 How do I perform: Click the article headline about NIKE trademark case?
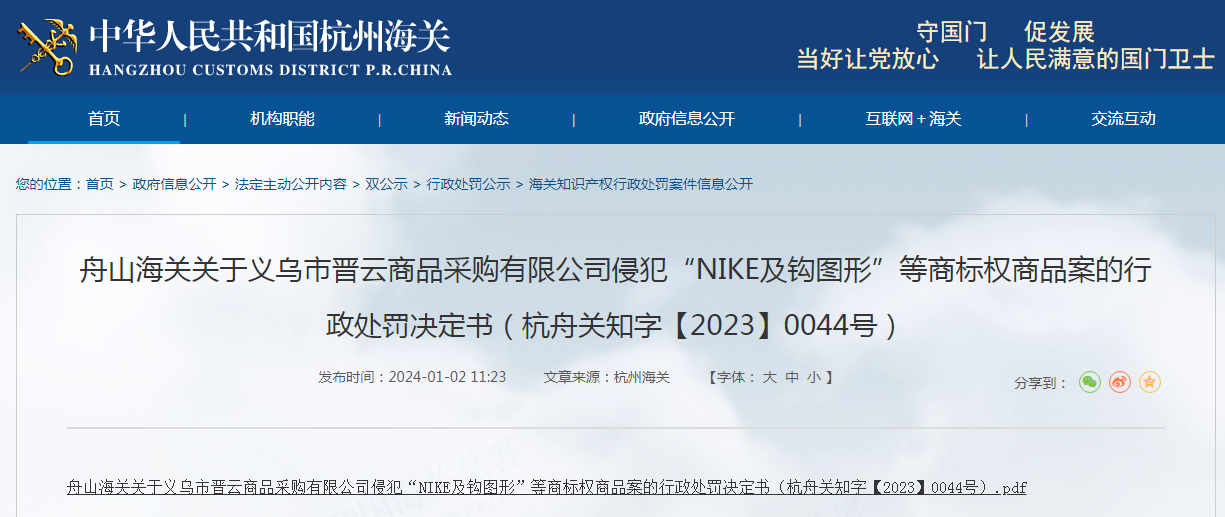click(615, 297)
